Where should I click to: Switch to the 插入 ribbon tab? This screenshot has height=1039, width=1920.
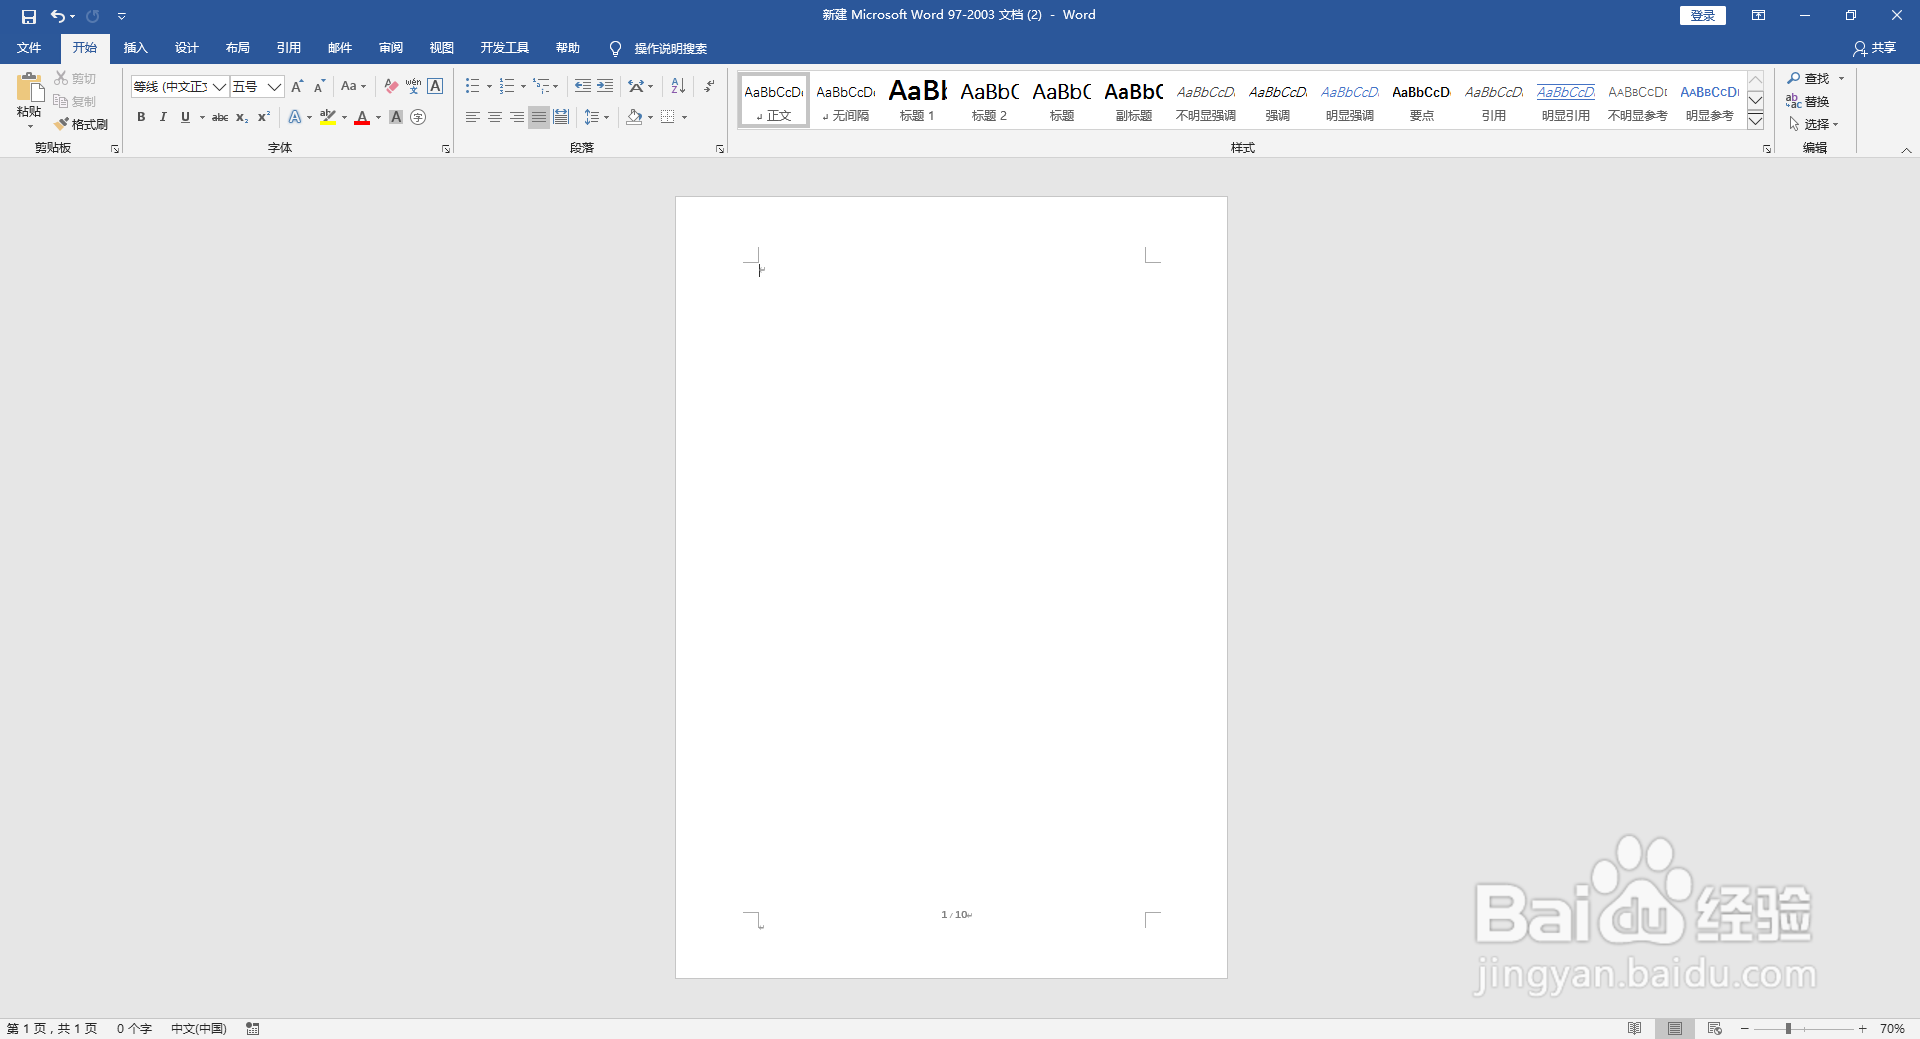[135, 47]
